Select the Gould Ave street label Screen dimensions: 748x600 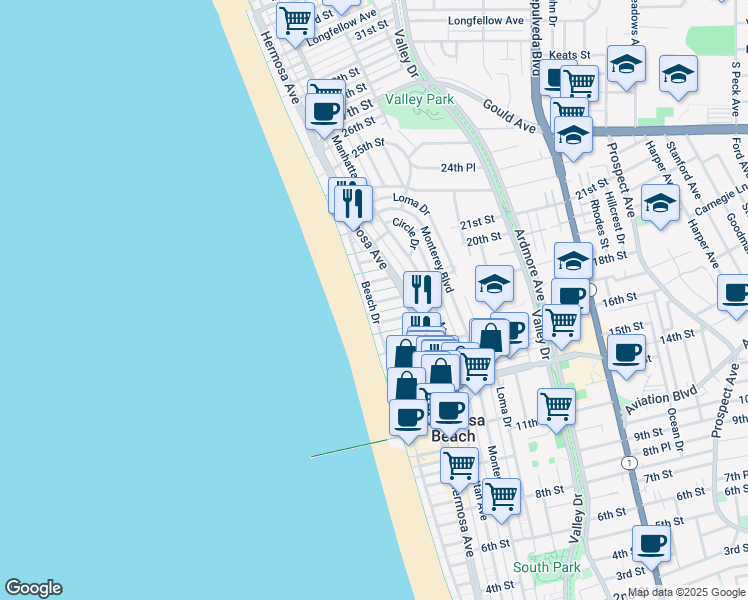point(509,116)
